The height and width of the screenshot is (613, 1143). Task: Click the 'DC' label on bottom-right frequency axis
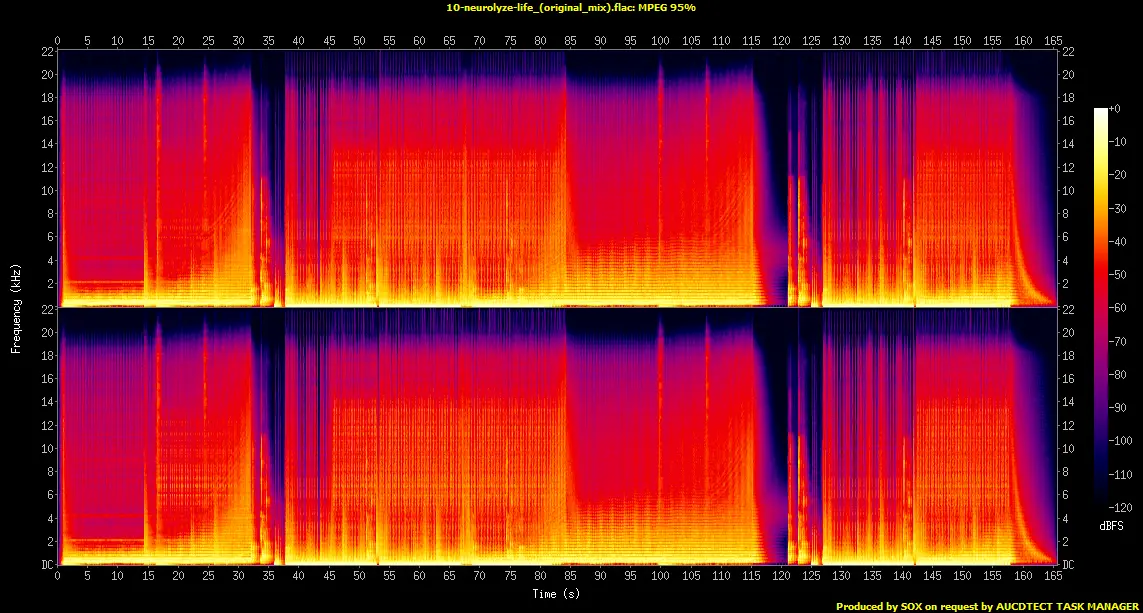[x=1071, y=565]
